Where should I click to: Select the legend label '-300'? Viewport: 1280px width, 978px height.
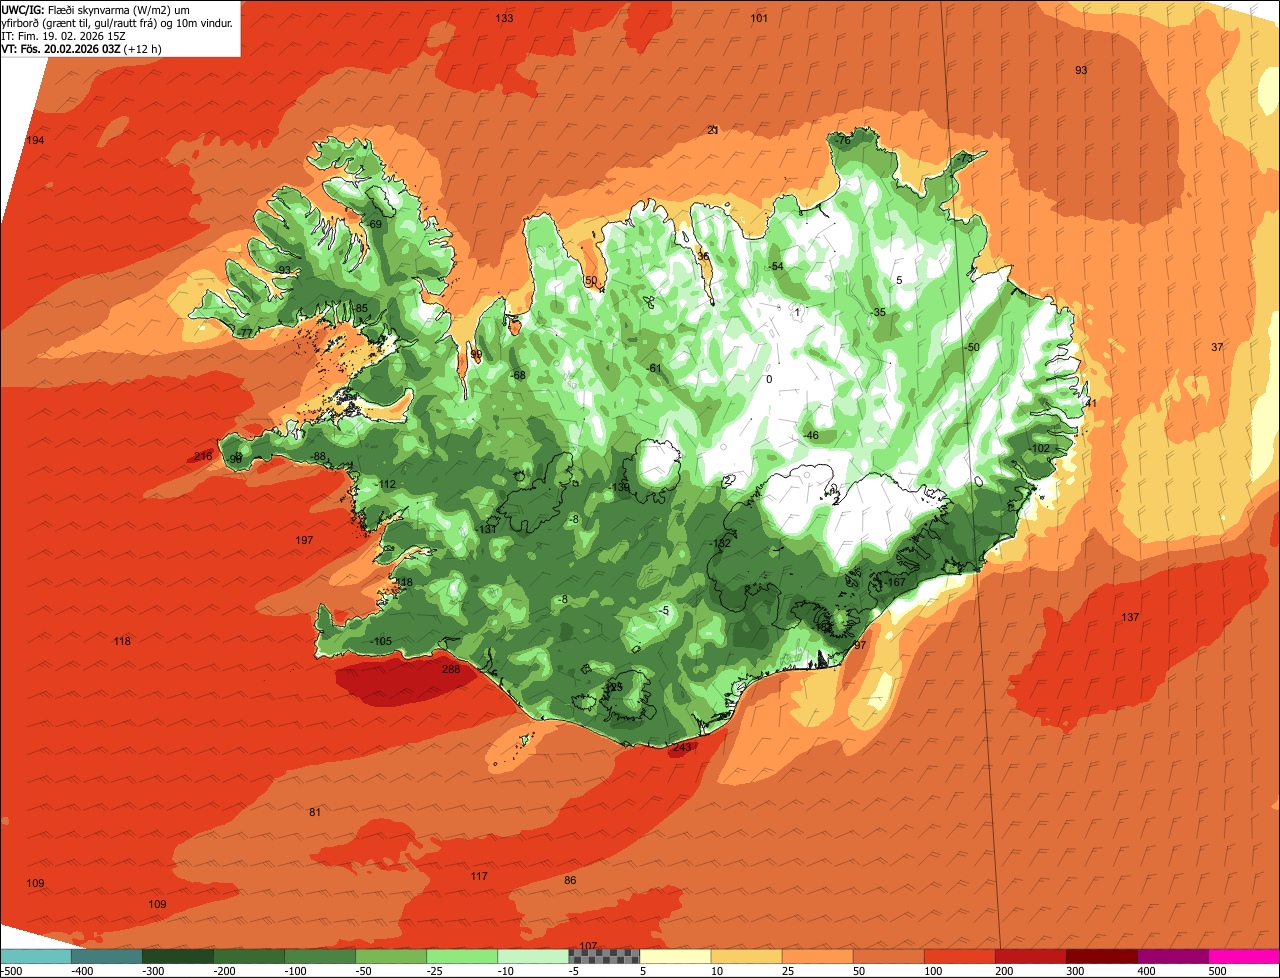point(154,971)
